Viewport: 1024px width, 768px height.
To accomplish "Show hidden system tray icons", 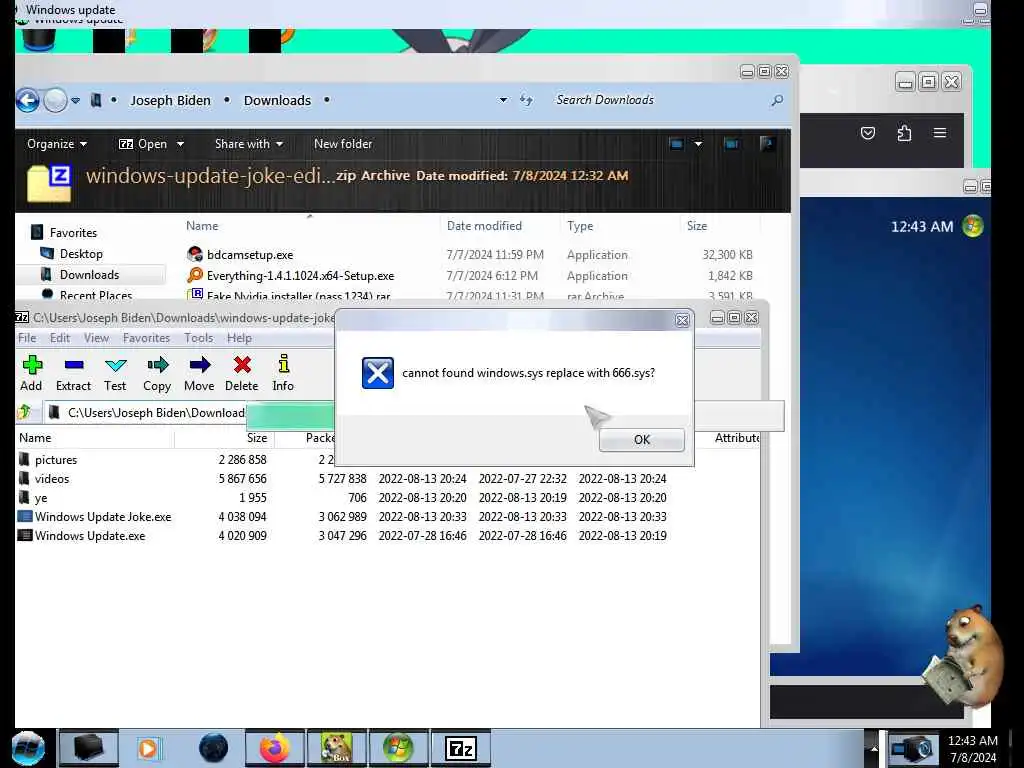I will coord(873,748).
